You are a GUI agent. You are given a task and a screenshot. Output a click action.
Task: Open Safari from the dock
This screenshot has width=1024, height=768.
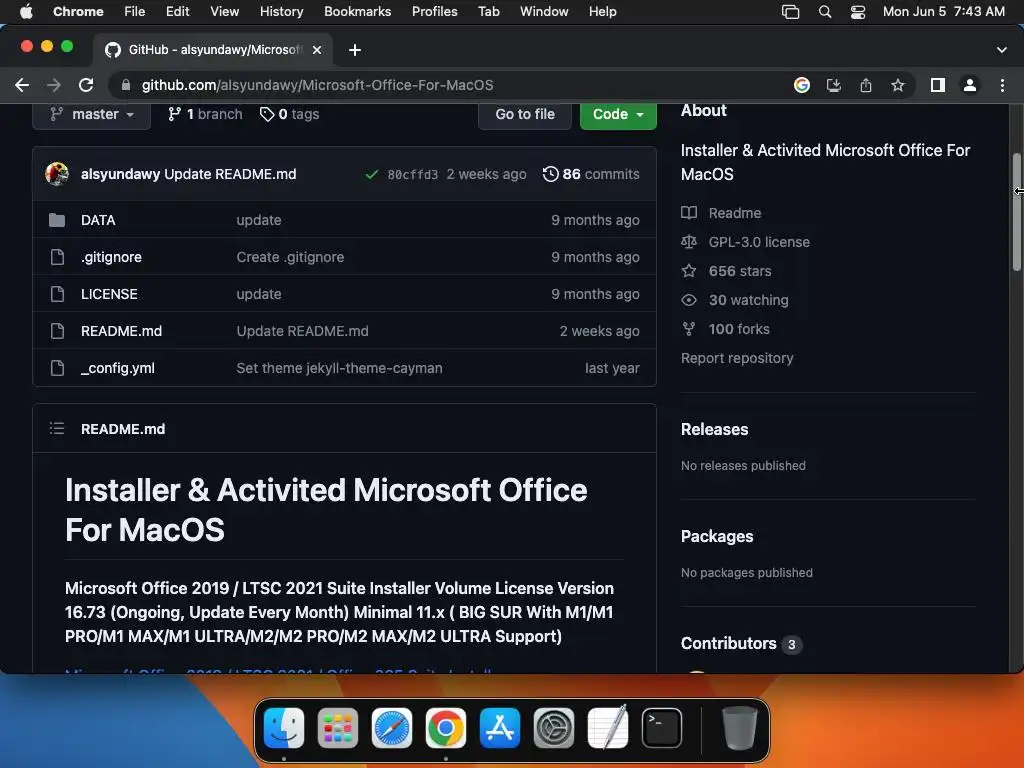tap(392, 728)
